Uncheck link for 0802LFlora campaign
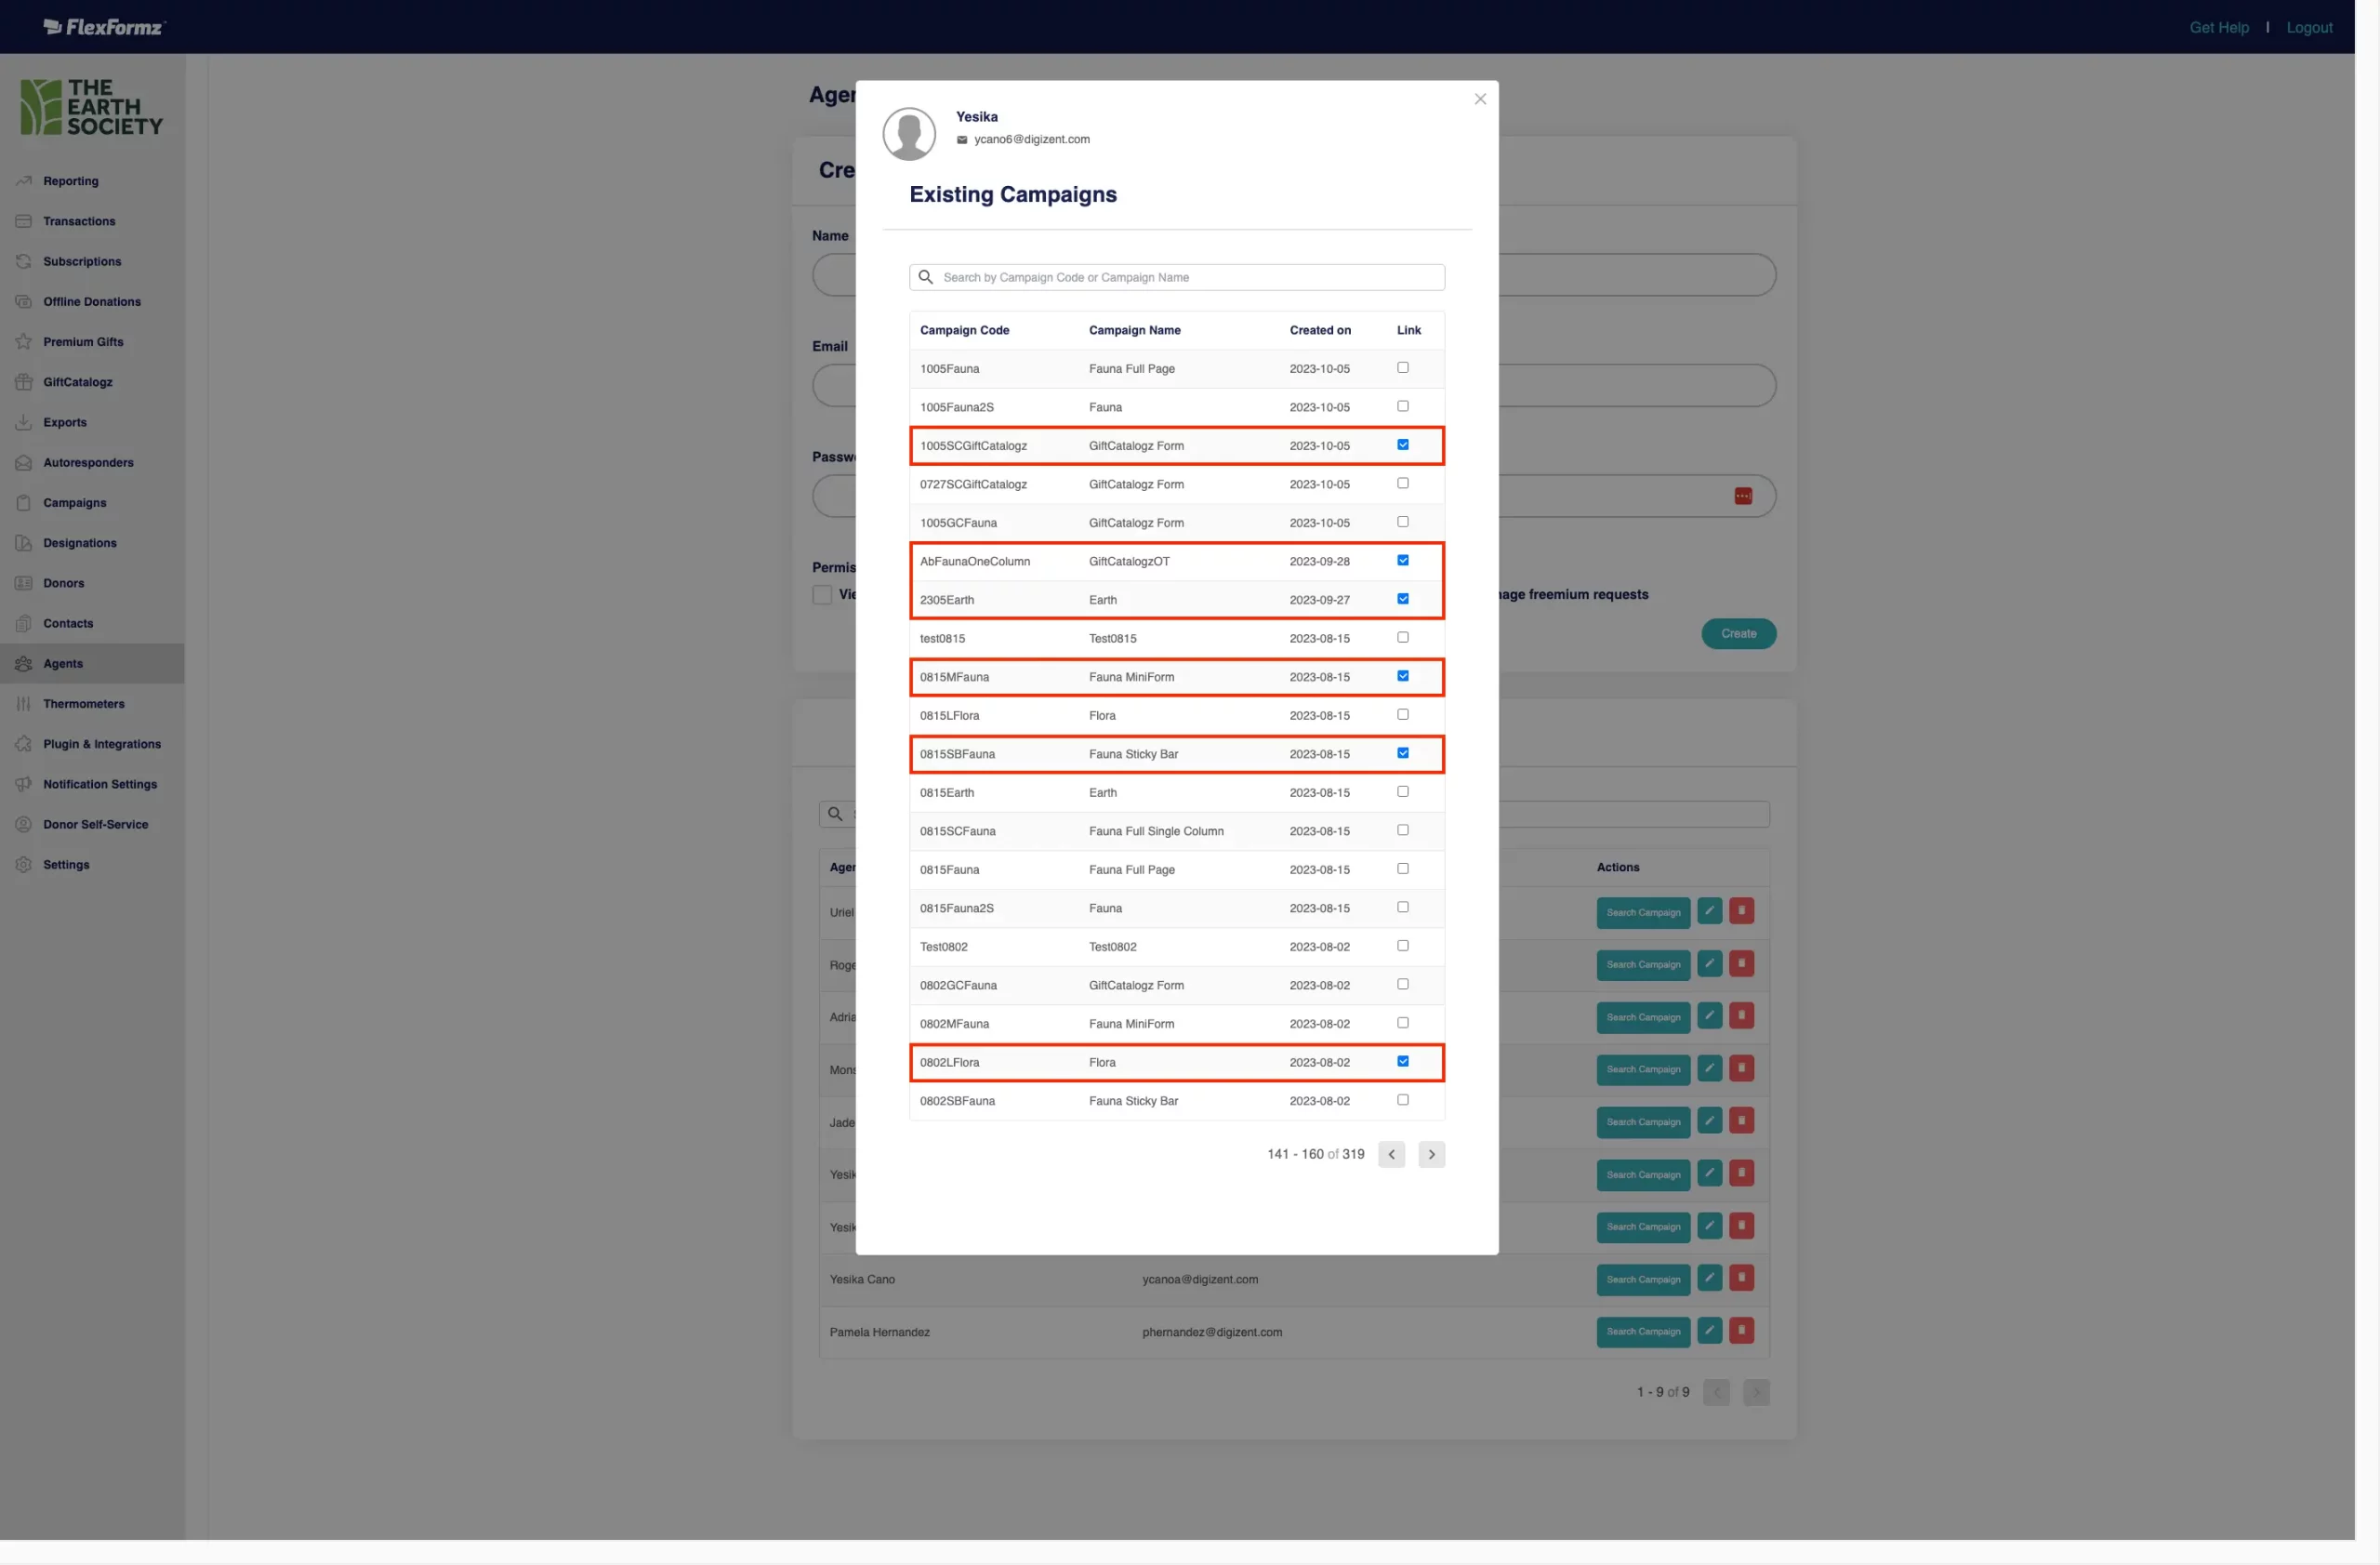2380x1565 pixels. pyautogui.click(x=1403, y=1062)
